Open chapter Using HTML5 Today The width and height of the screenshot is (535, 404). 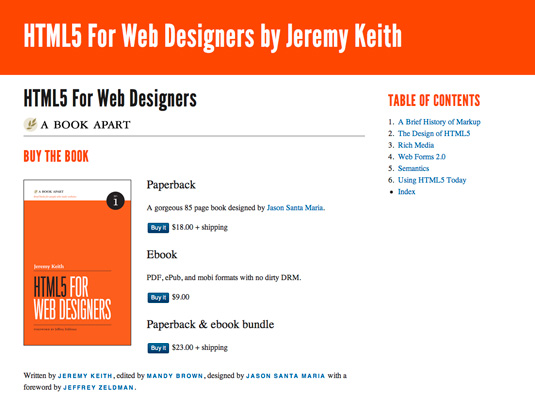pyautogui.click(x=432, y=180)
